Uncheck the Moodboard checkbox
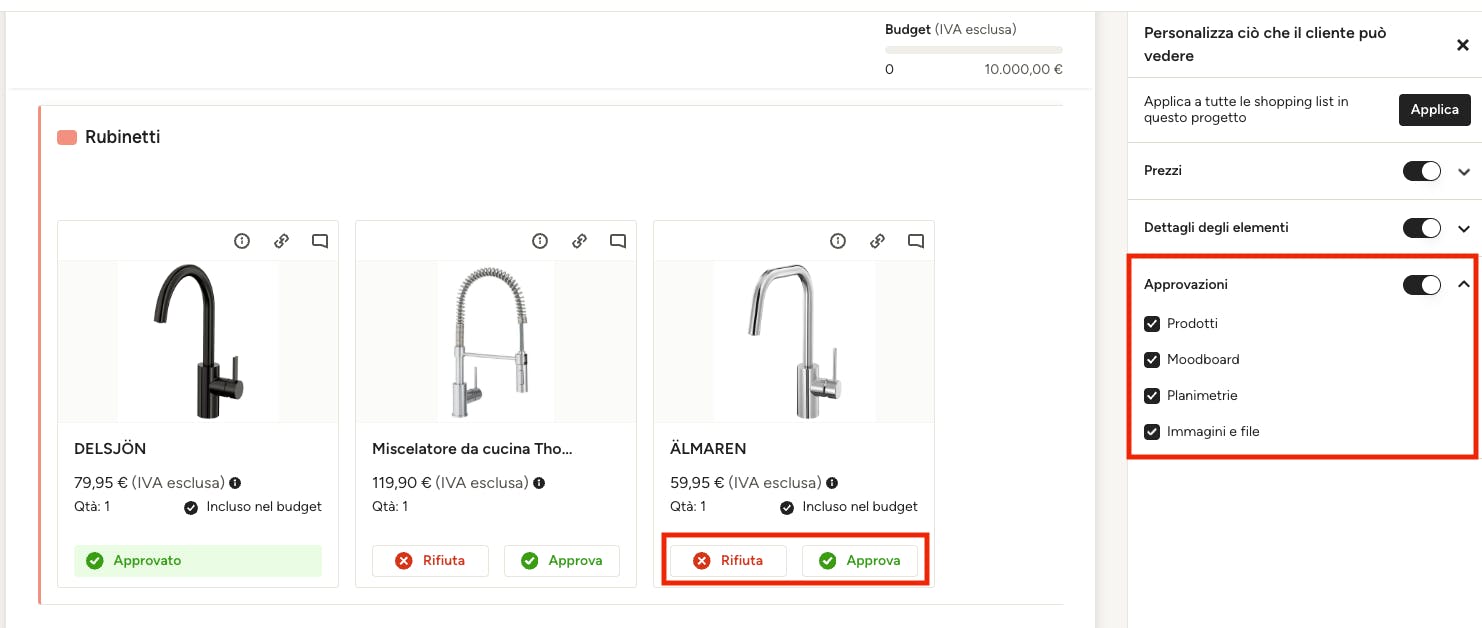The height and width of the screenshot is (628, 1482). pos(1152,360)
